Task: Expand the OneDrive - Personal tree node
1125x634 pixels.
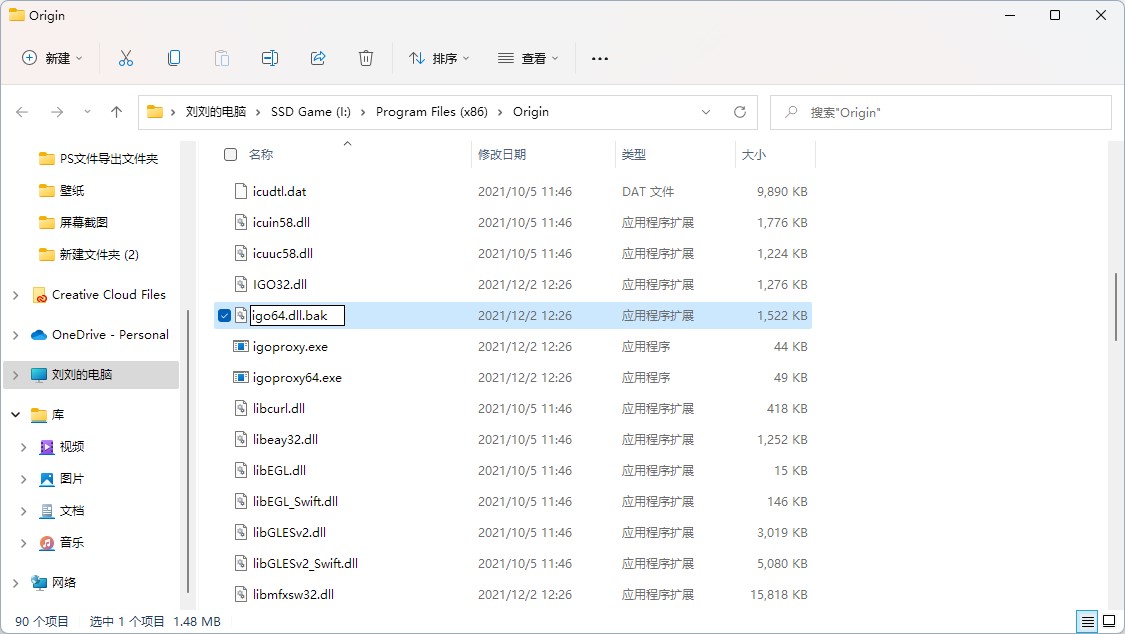Action: coord(16,335)
